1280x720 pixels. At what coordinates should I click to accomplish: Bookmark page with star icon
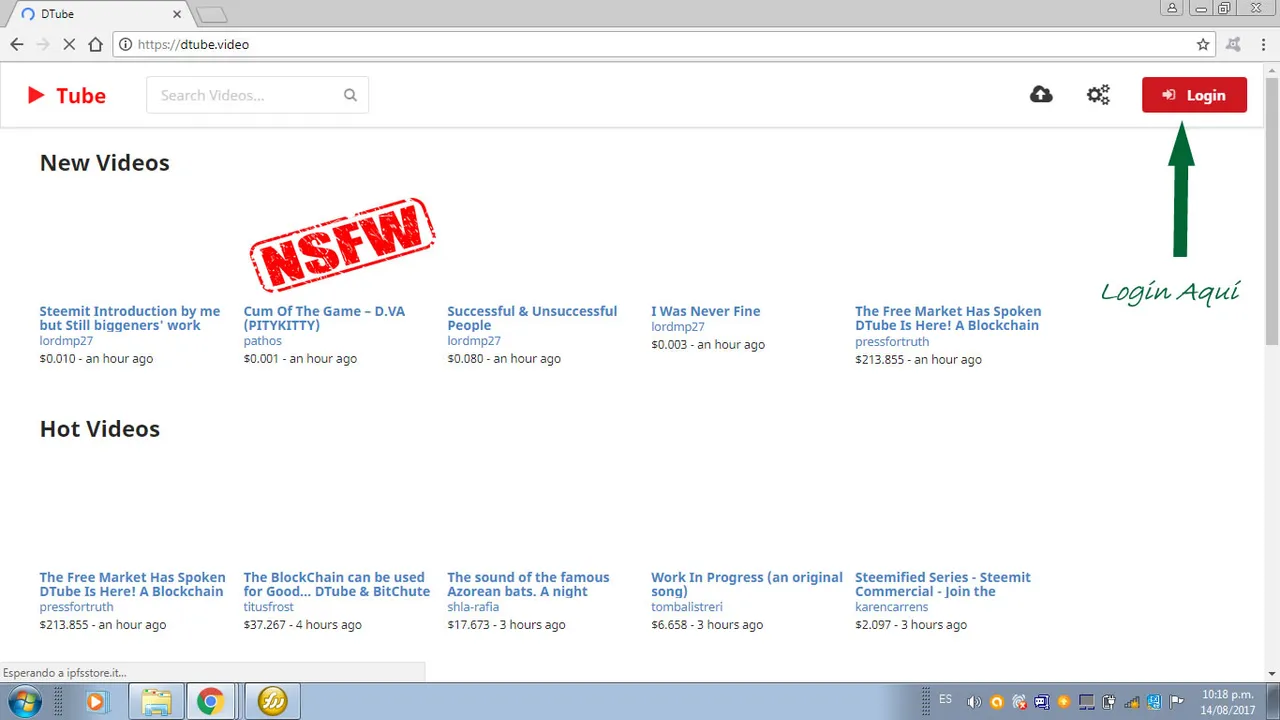[1203, 44]
